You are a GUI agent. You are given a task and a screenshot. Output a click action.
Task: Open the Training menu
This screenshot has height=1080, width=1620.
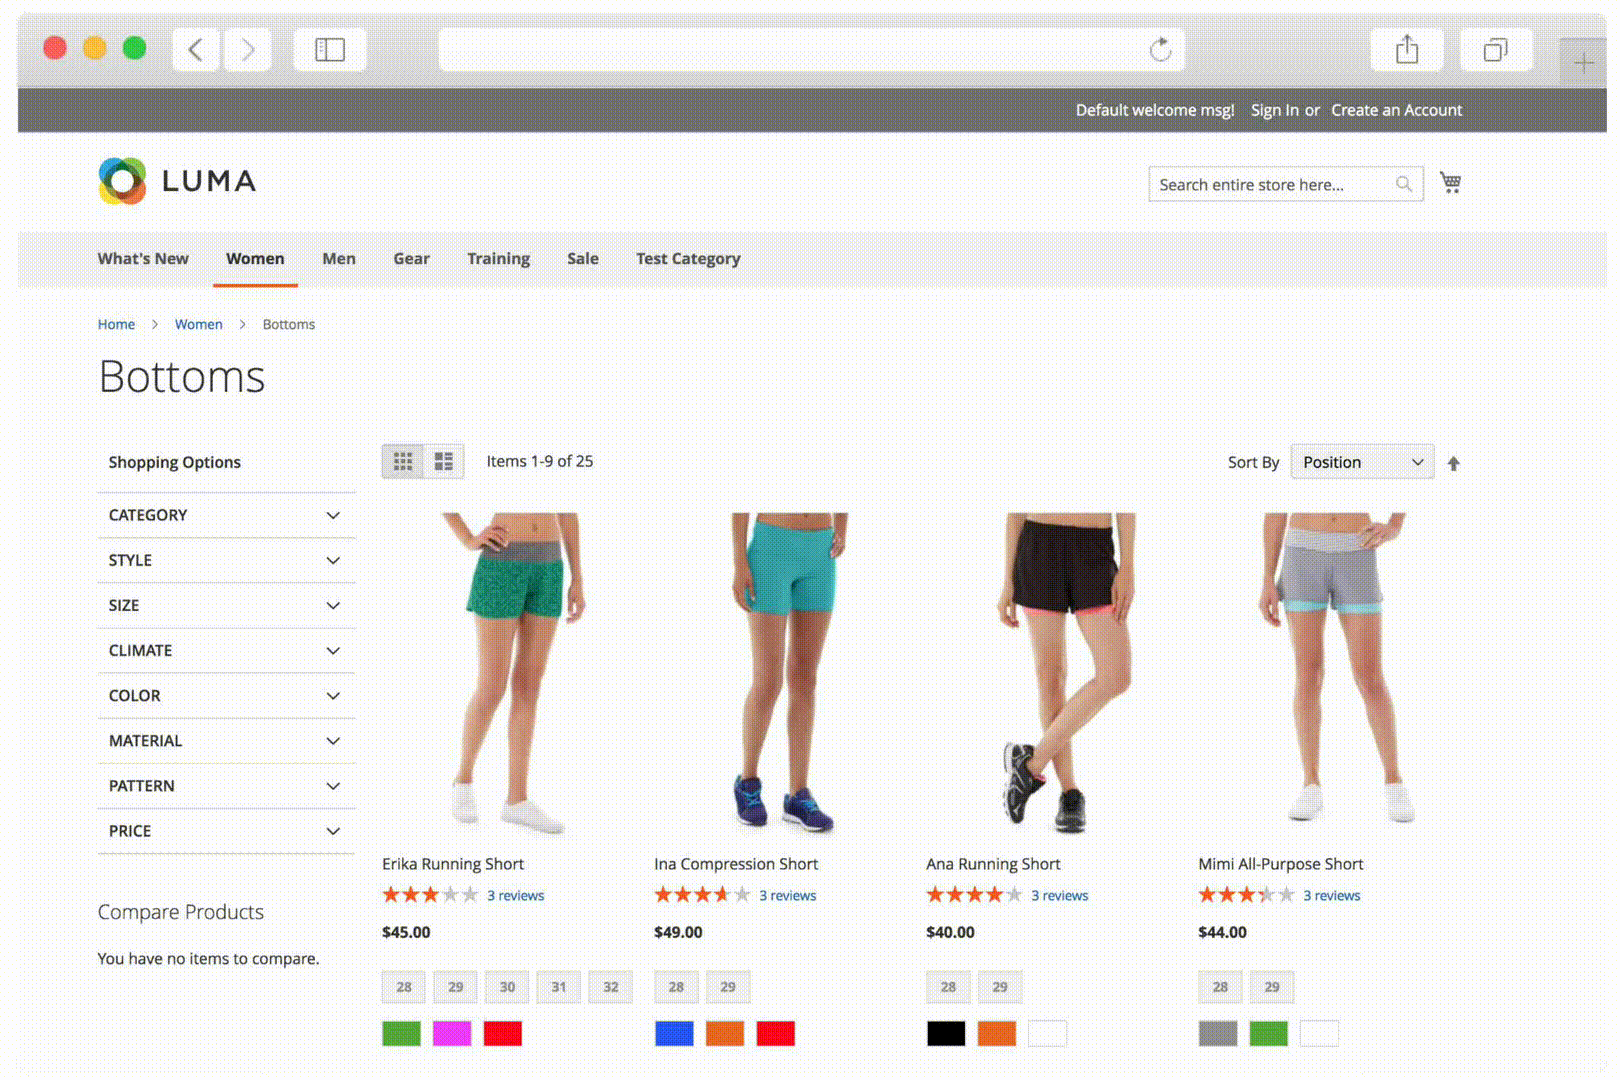pos(498,258)
